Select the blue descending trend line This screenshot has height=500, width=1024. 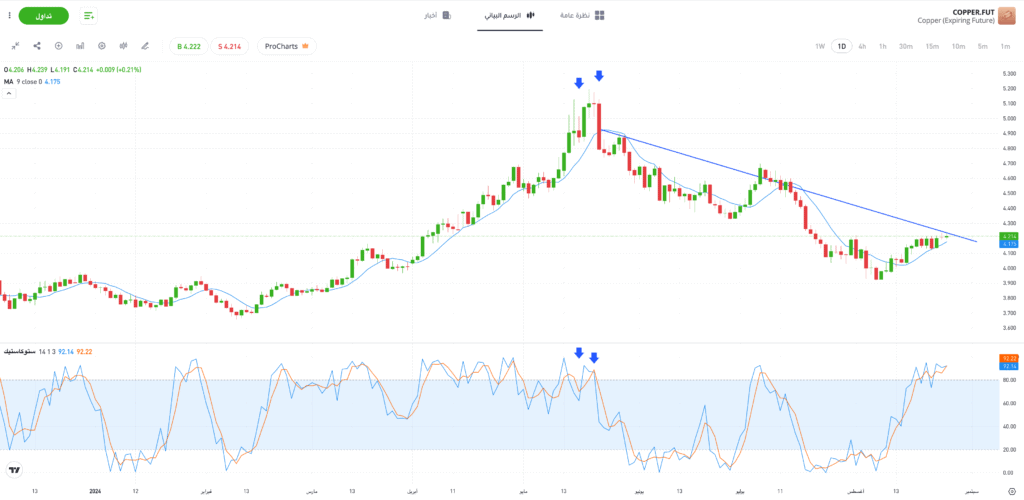click(x=789, y=186)
